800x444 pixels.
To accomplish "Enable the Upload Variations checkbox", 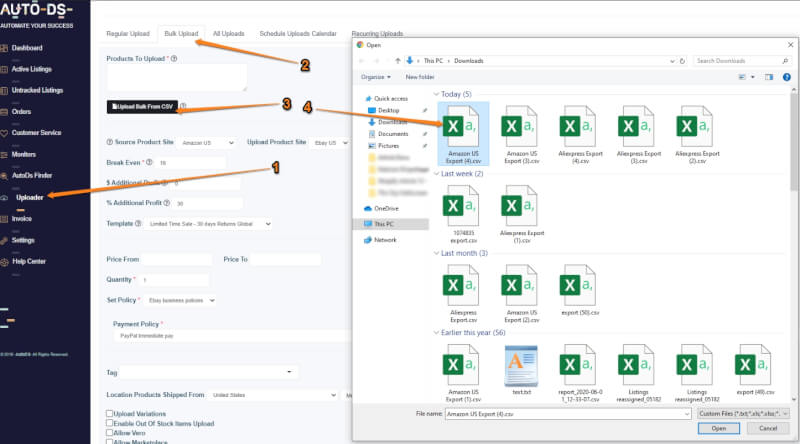I will point(109,413).
